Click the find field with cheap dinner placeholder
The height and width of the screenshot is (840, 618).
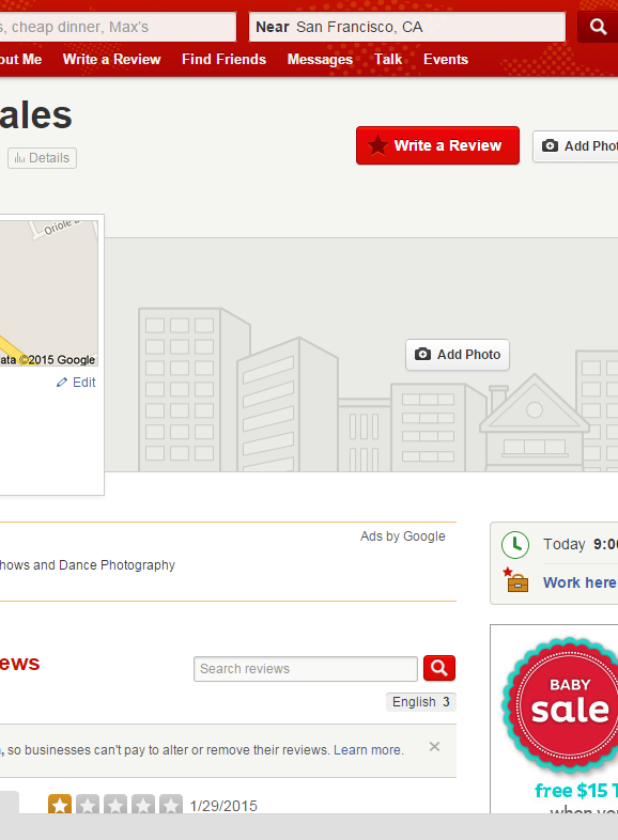[x=118, y=27]
